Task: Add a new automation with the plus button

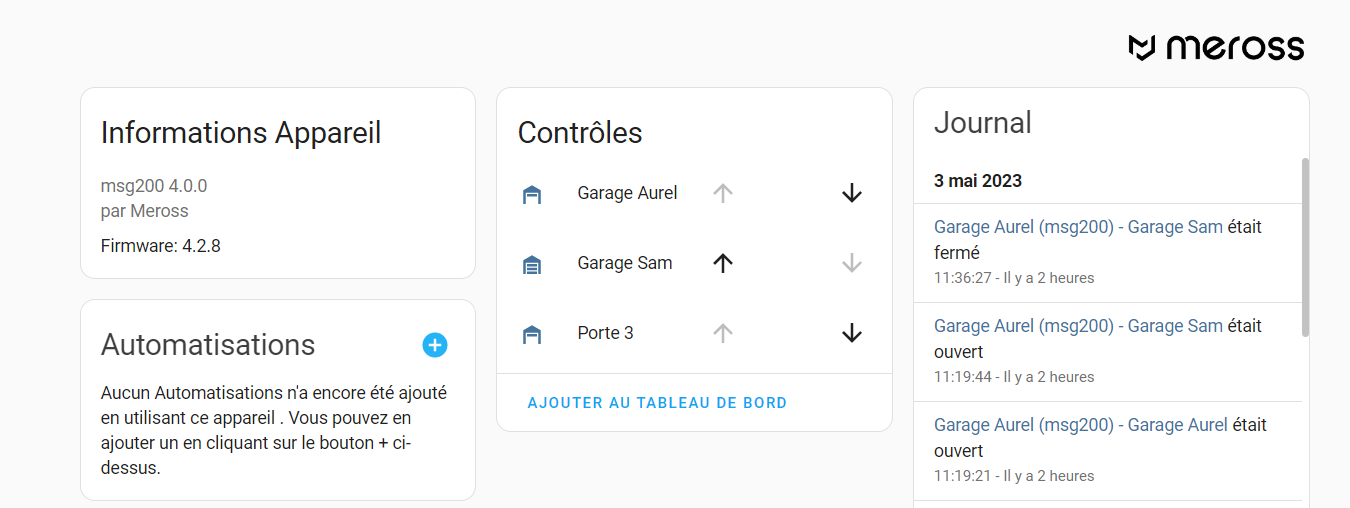Action: (x=434, y=345)
